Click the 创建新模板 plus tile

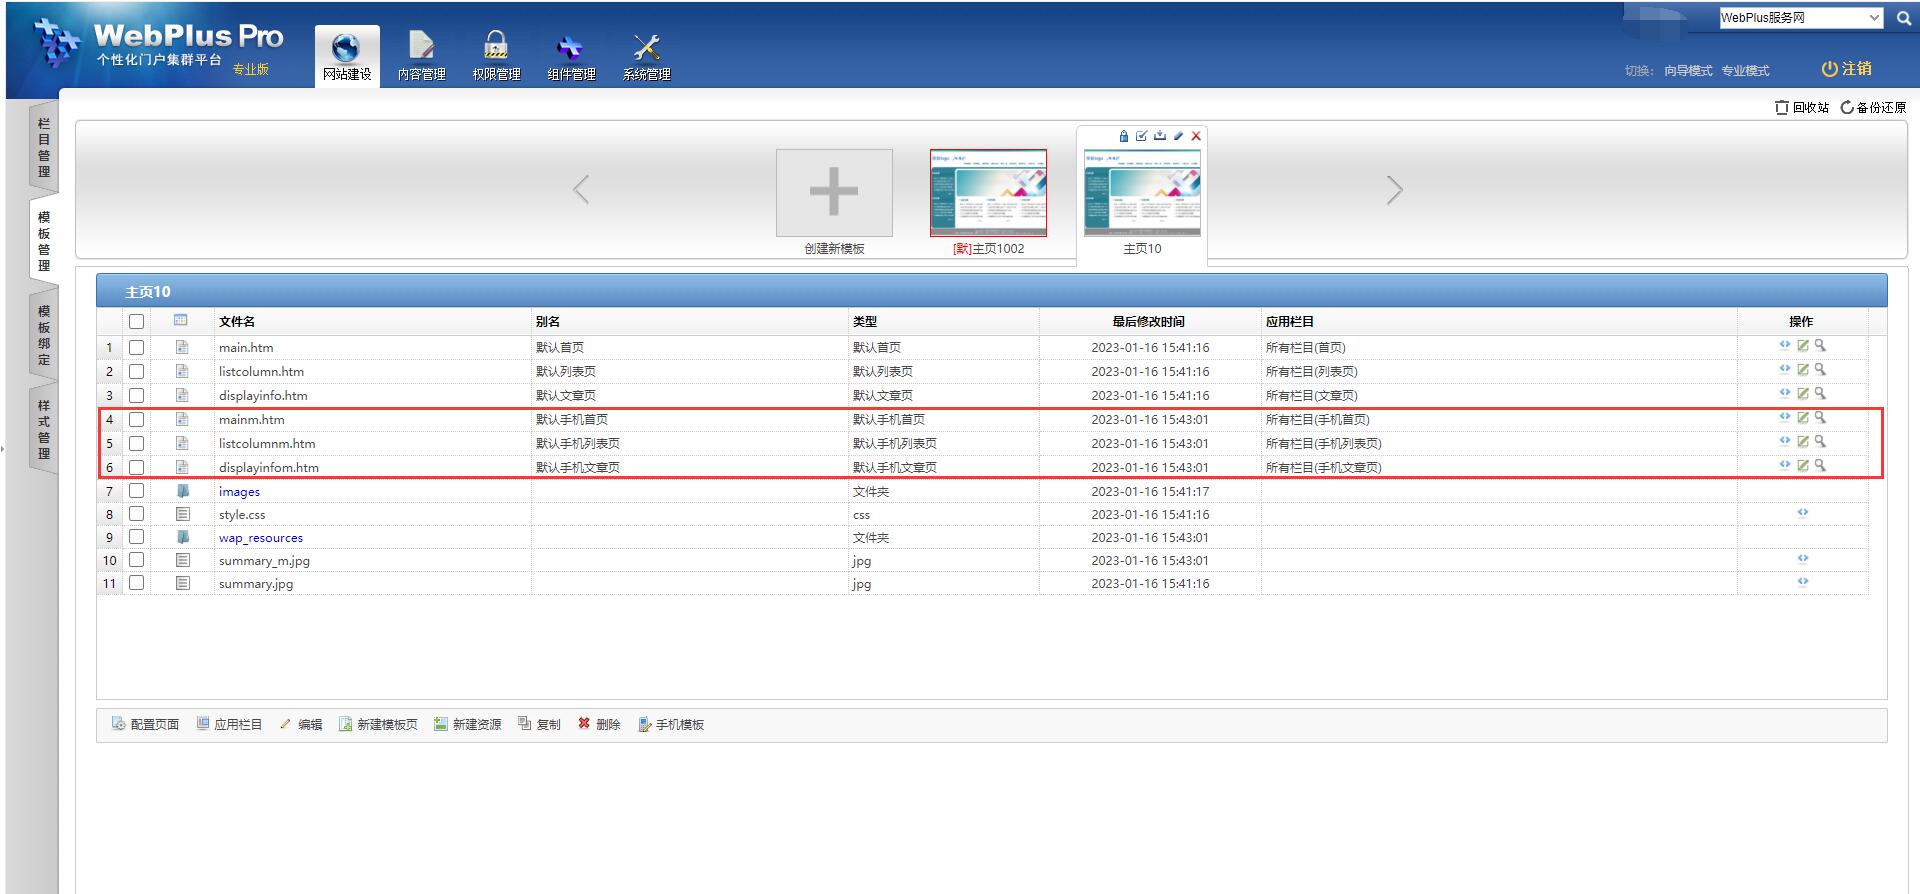tap(834, 193)
